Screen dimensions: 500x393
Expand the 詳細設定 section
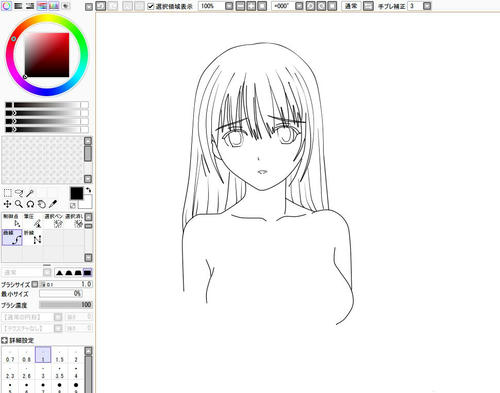pos(4,340)
